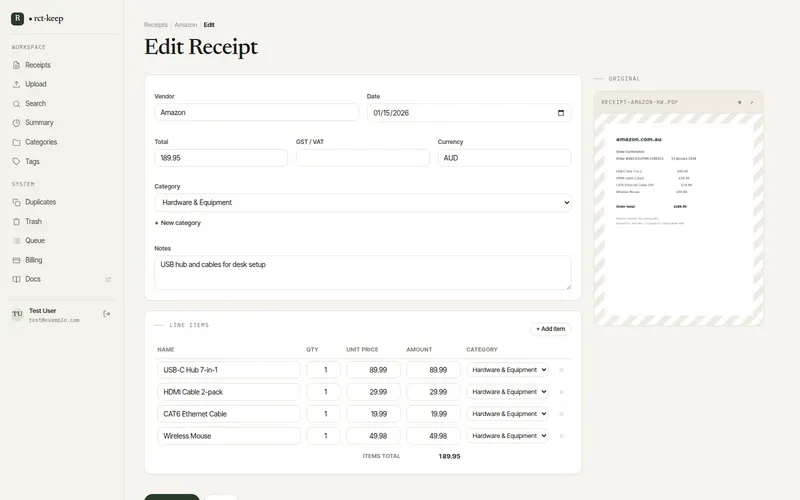Open the date picker calendar icon

pyautogui.click(x=561, y=113)
